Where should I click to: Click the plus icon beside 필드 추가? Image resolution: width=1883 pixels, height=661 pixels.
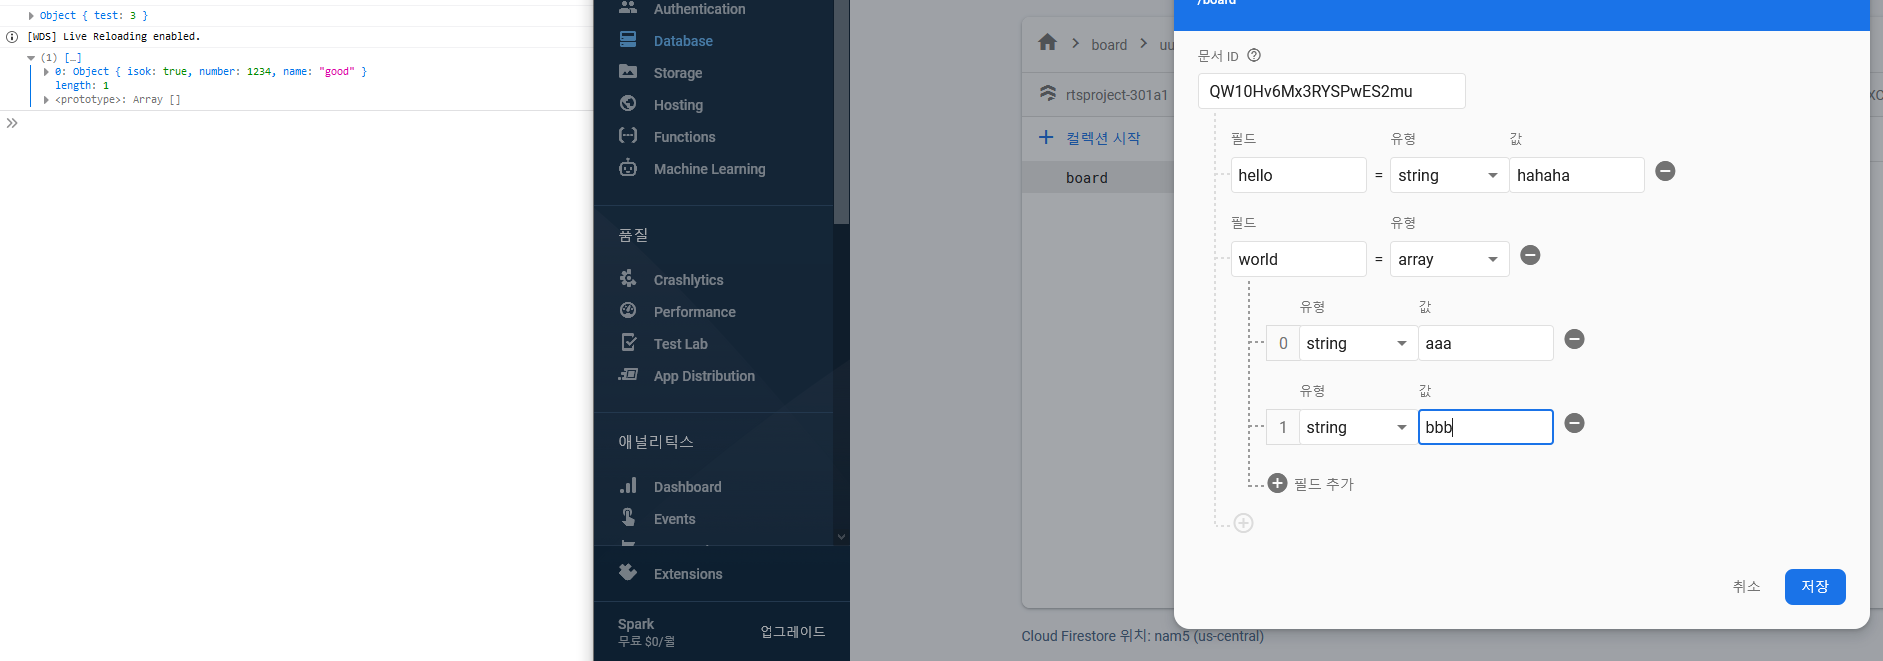(1277, 483)
